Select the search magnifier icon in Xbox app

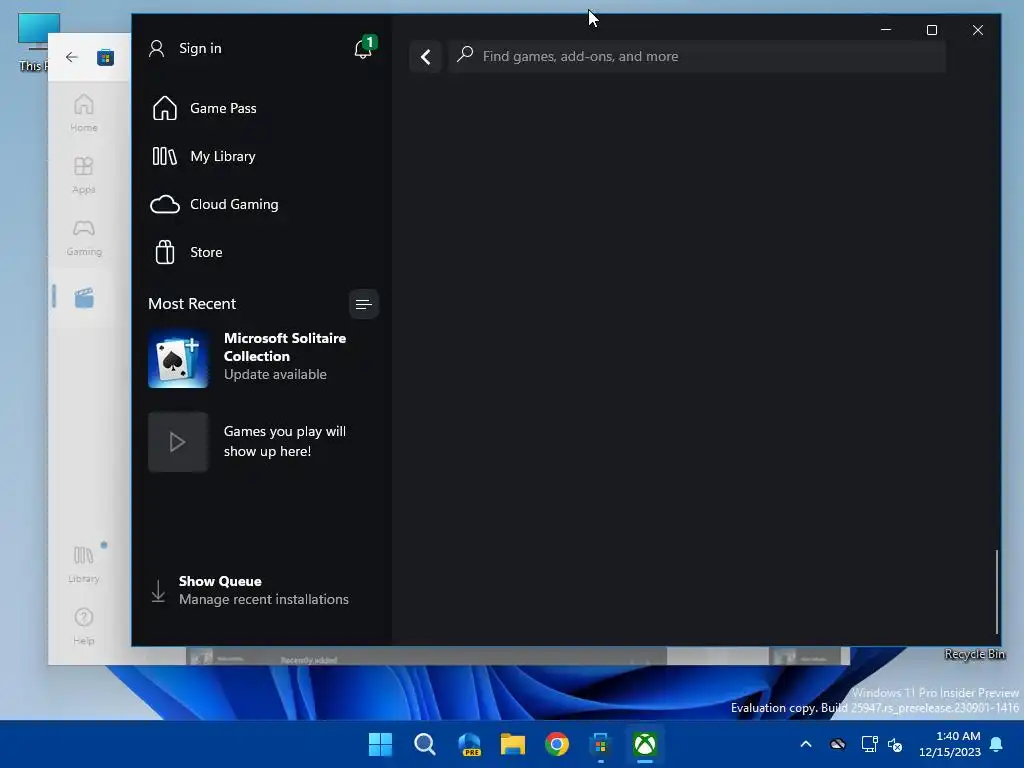[465, 54]
